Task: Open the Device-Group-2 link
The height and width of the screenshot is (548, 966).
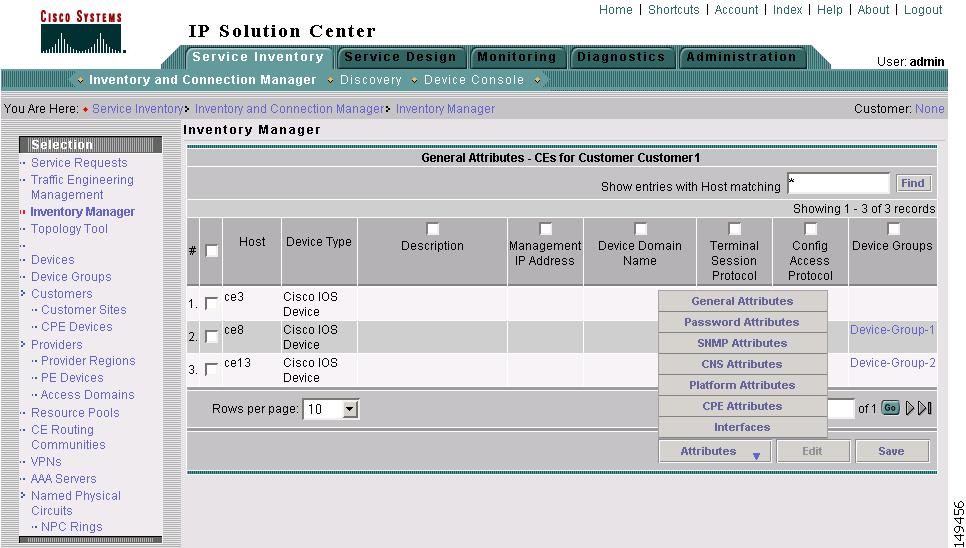Action: pos(893,363)
